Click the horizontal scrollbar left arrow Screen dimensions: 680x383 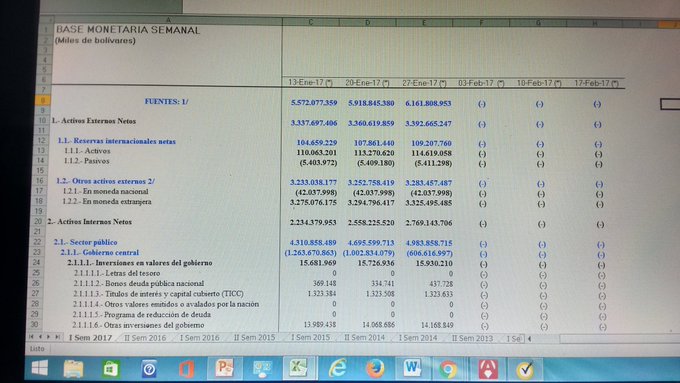pos(530,339)
